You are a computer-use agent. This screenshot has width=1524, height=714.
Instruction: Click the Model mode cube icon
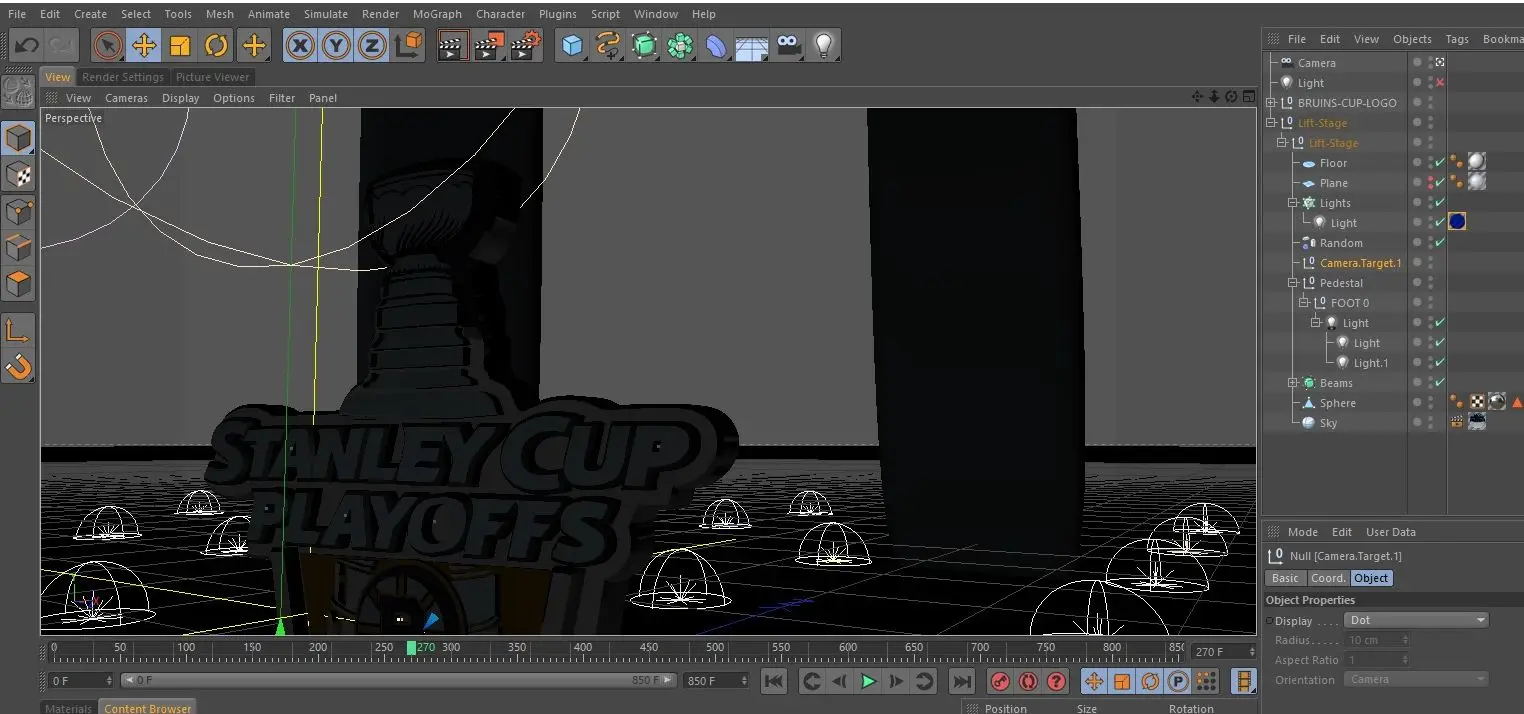[x=19, y=138]
